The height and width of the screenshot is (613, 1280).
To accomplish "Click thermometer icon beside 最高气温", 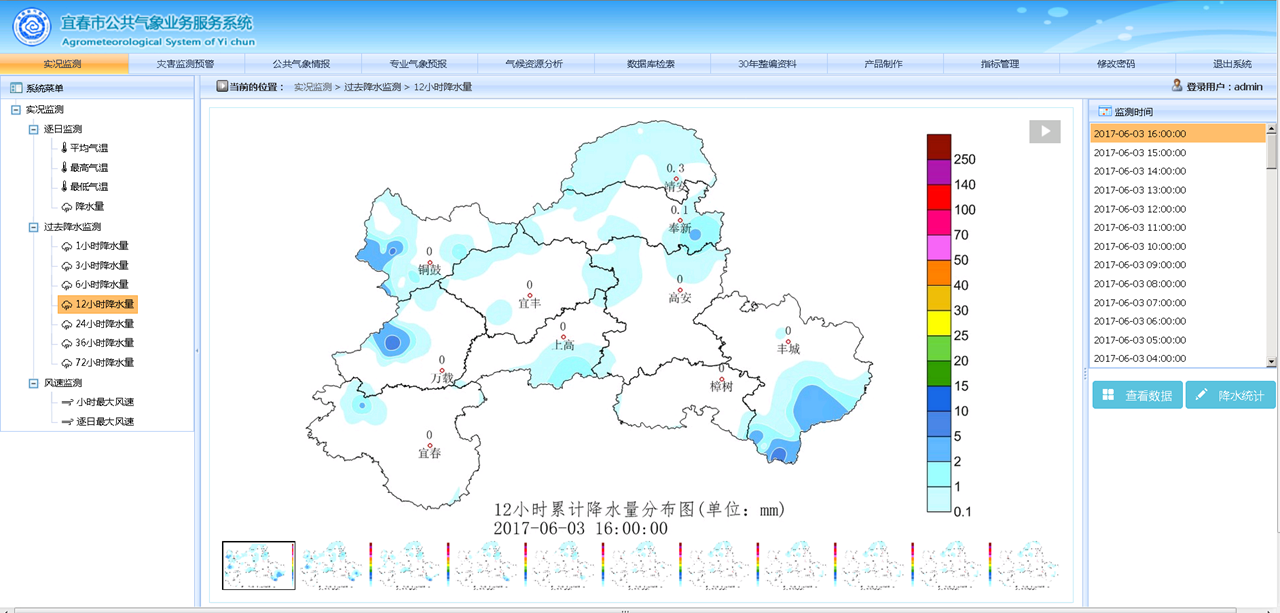I will [x=64, y=168].
